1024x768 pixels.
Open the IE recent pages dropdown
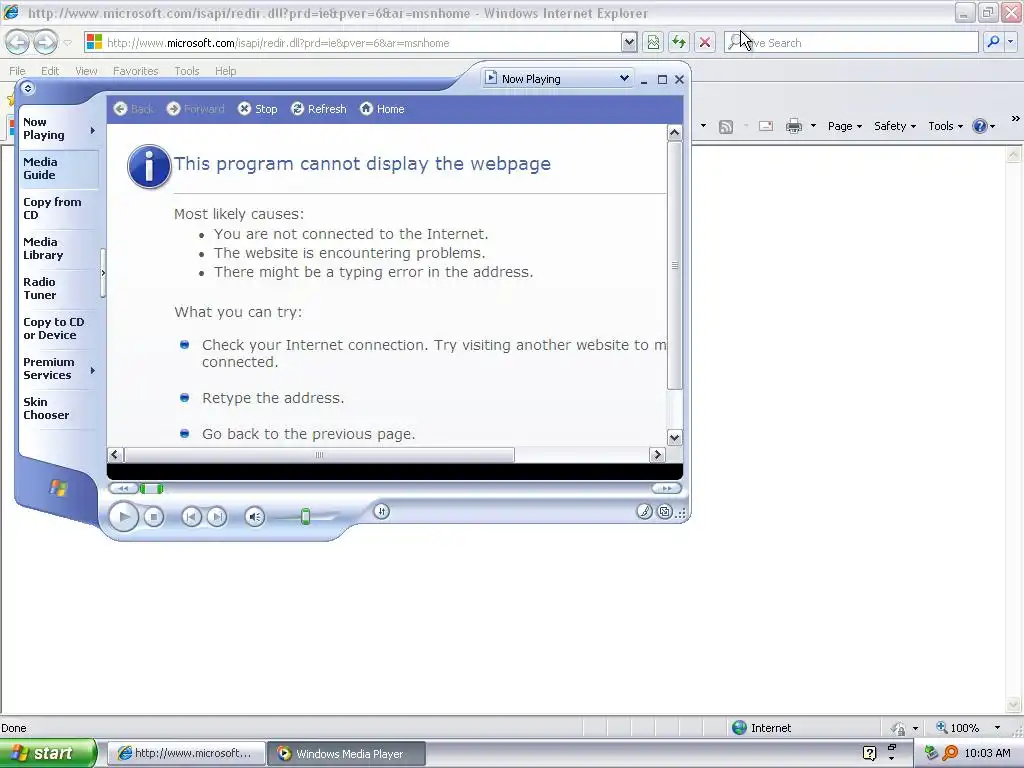click(x=67, y=43)
